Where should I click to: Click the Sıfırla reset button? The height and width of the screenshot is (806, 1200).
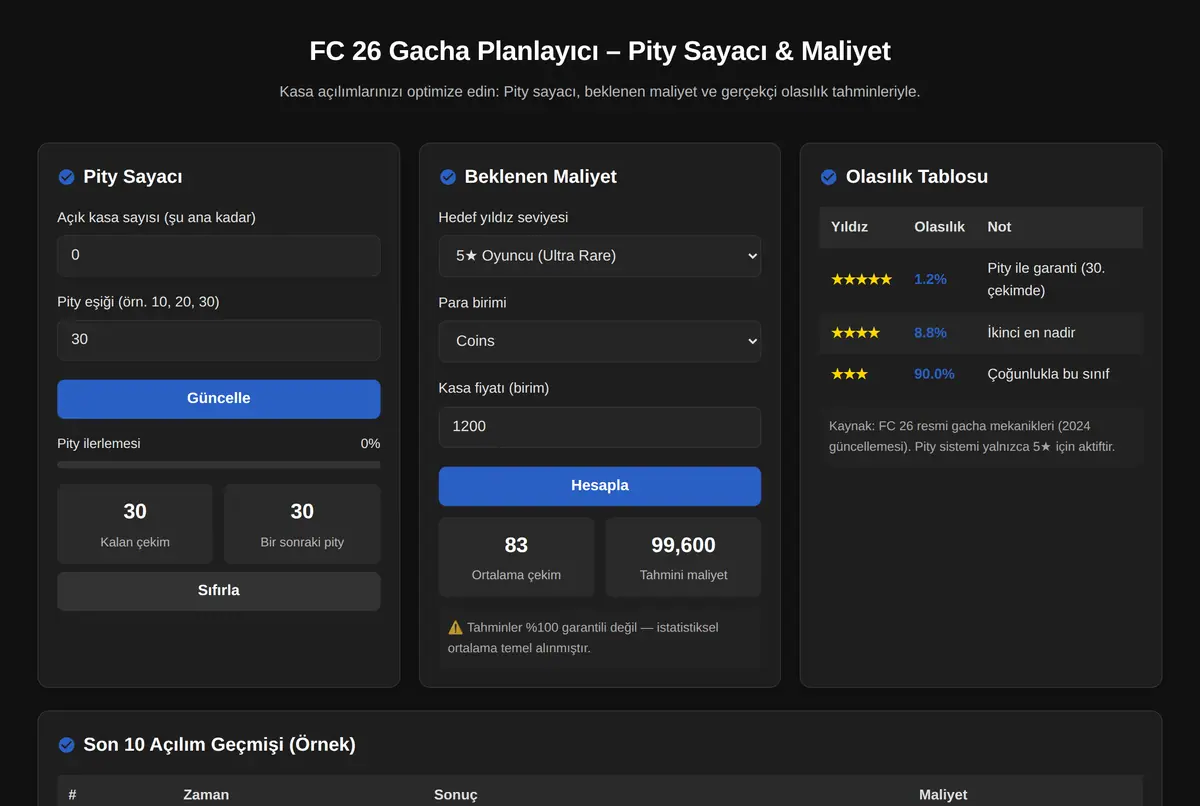coord(219,591)
